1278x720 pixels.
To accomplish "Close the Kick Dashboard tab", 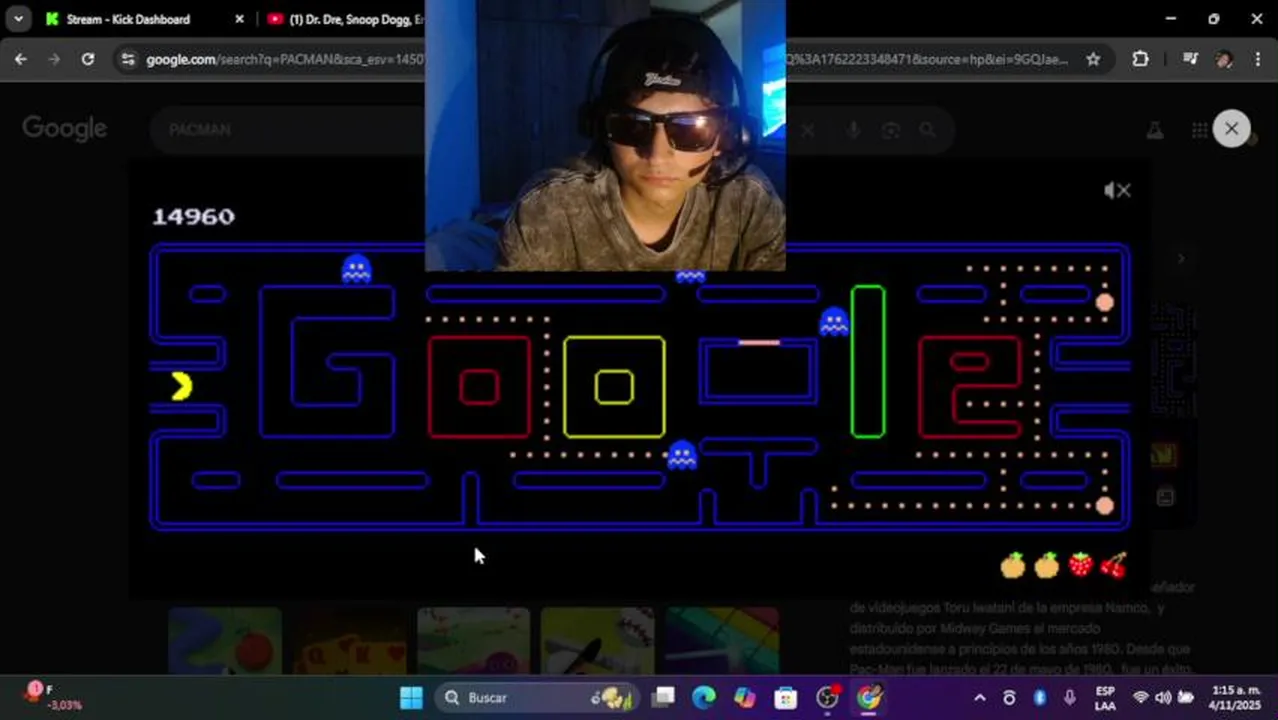I will [239, 19].
